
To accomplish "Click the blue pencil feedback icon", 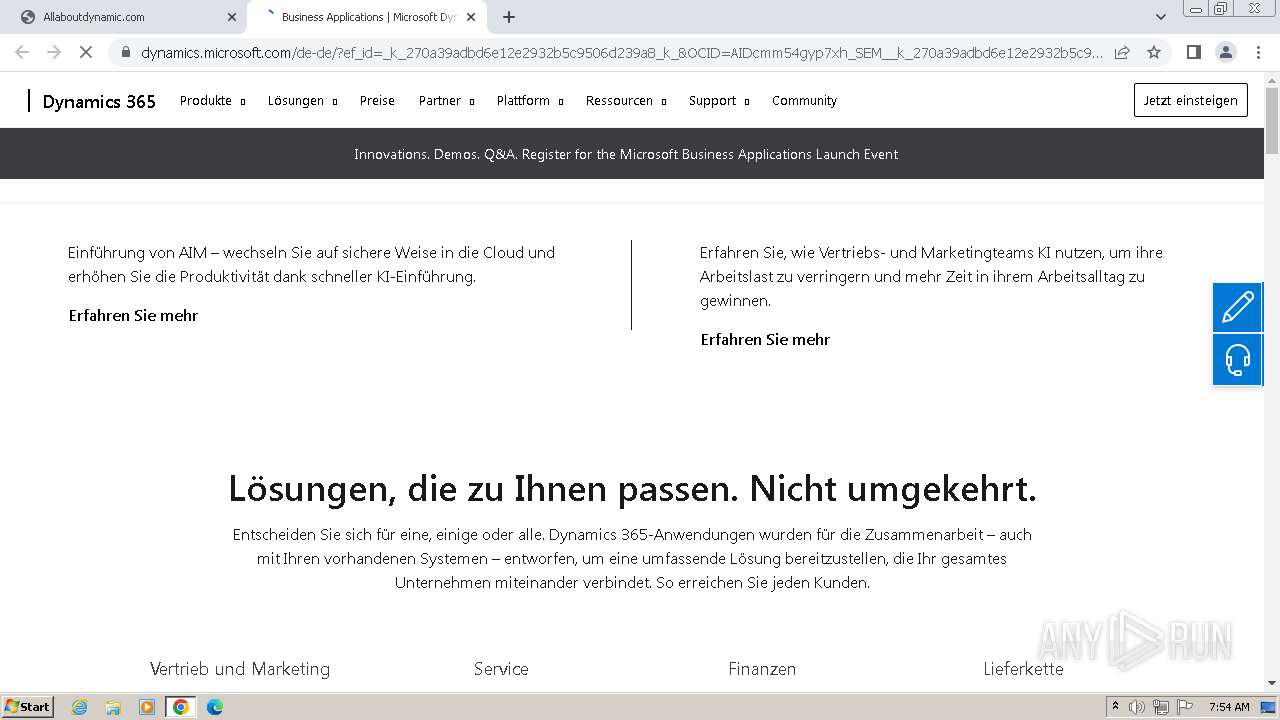I will pyautogui.click(x=1238, y=308).
